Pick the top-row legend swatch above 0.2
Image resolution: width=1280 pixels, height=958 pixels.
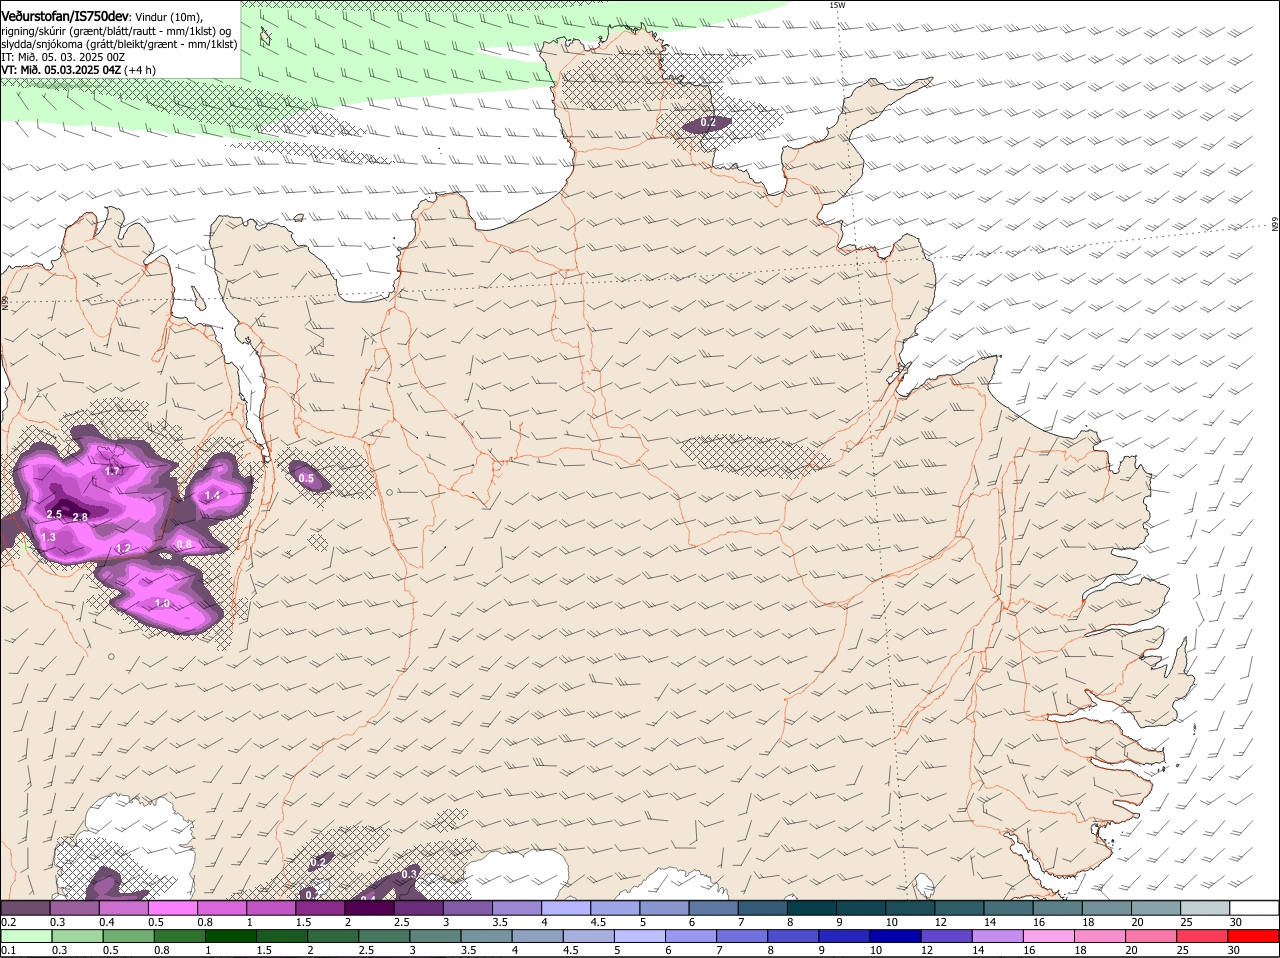click(x=25, y=907)
